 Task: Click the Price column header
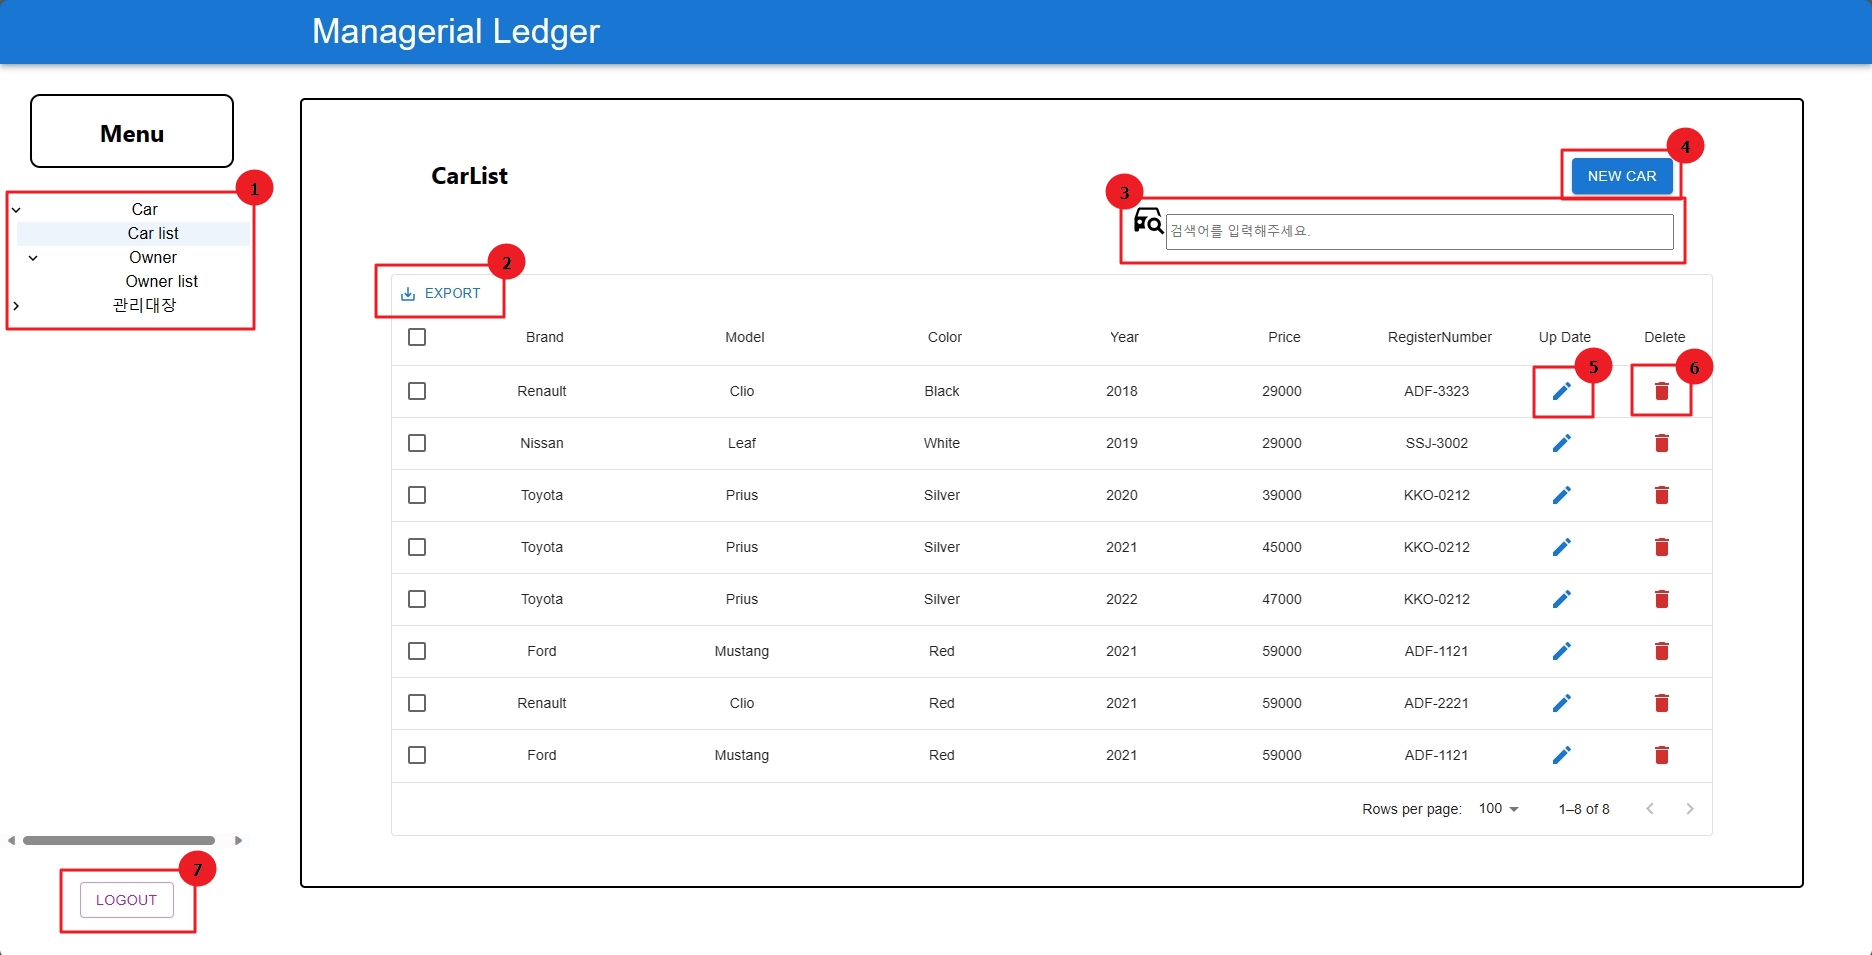pos(1285,338)
